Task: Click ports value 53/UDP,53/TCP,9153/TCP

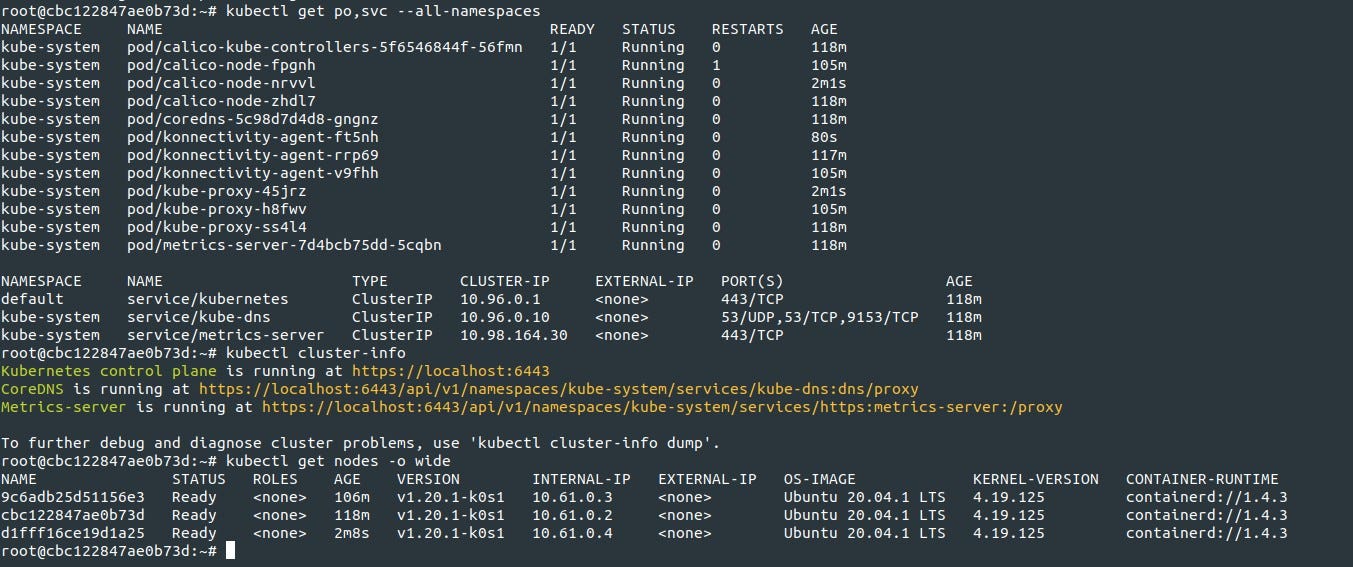Action: [819, 317]
